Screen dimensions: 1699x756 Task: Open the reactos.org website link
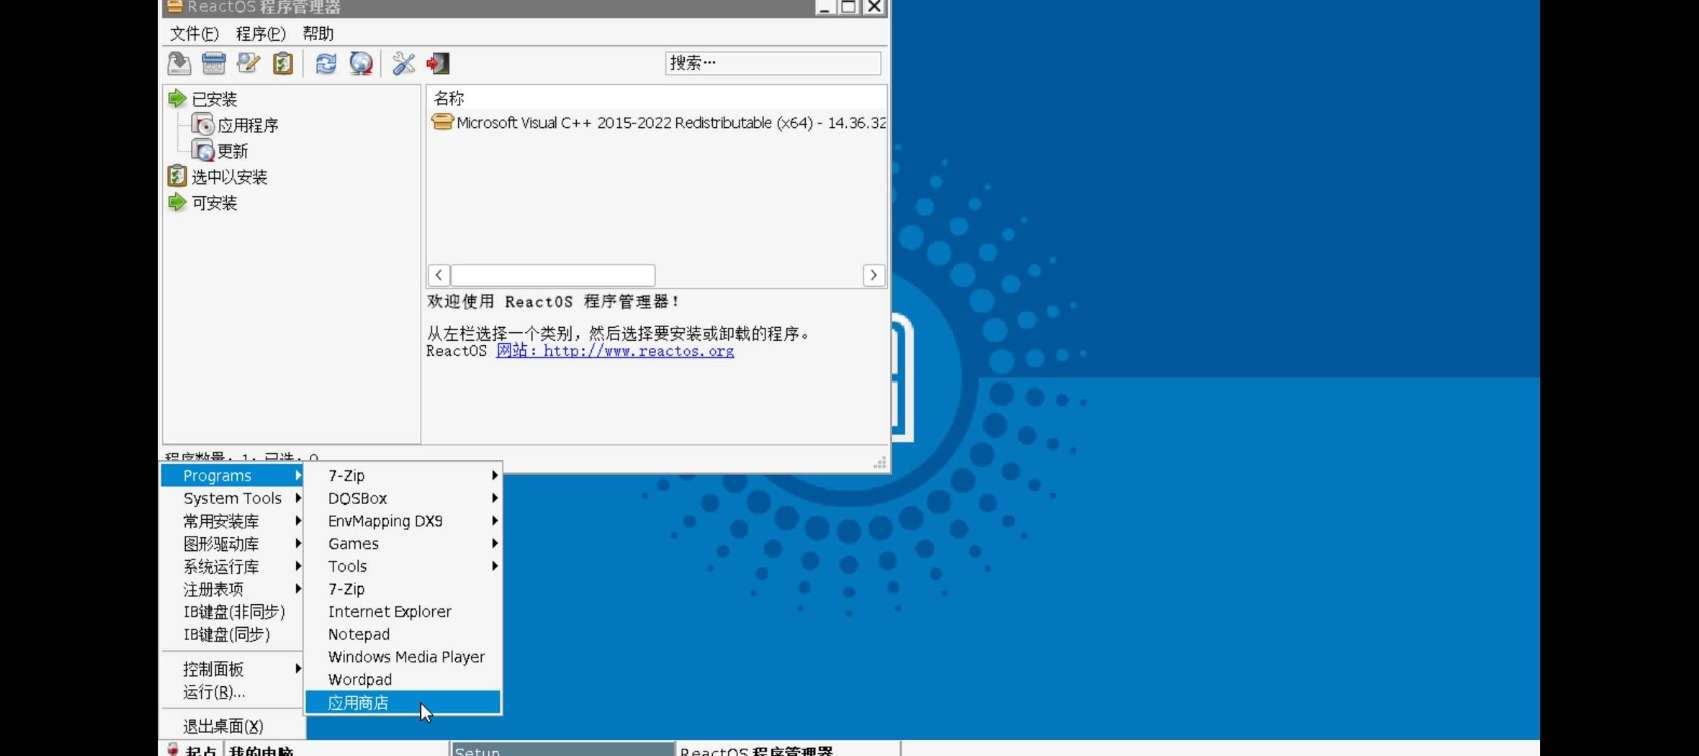tap(615, 351)
